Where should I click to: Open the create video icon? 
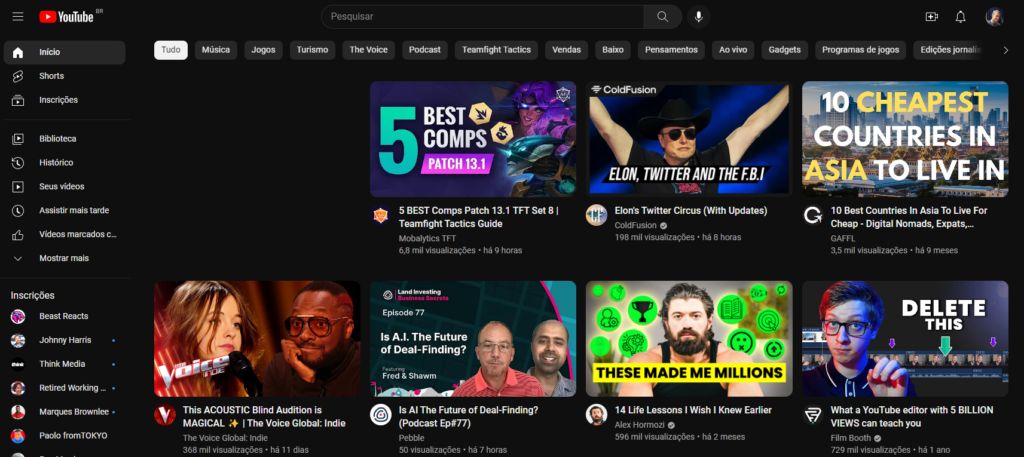(x=932, y=17)
